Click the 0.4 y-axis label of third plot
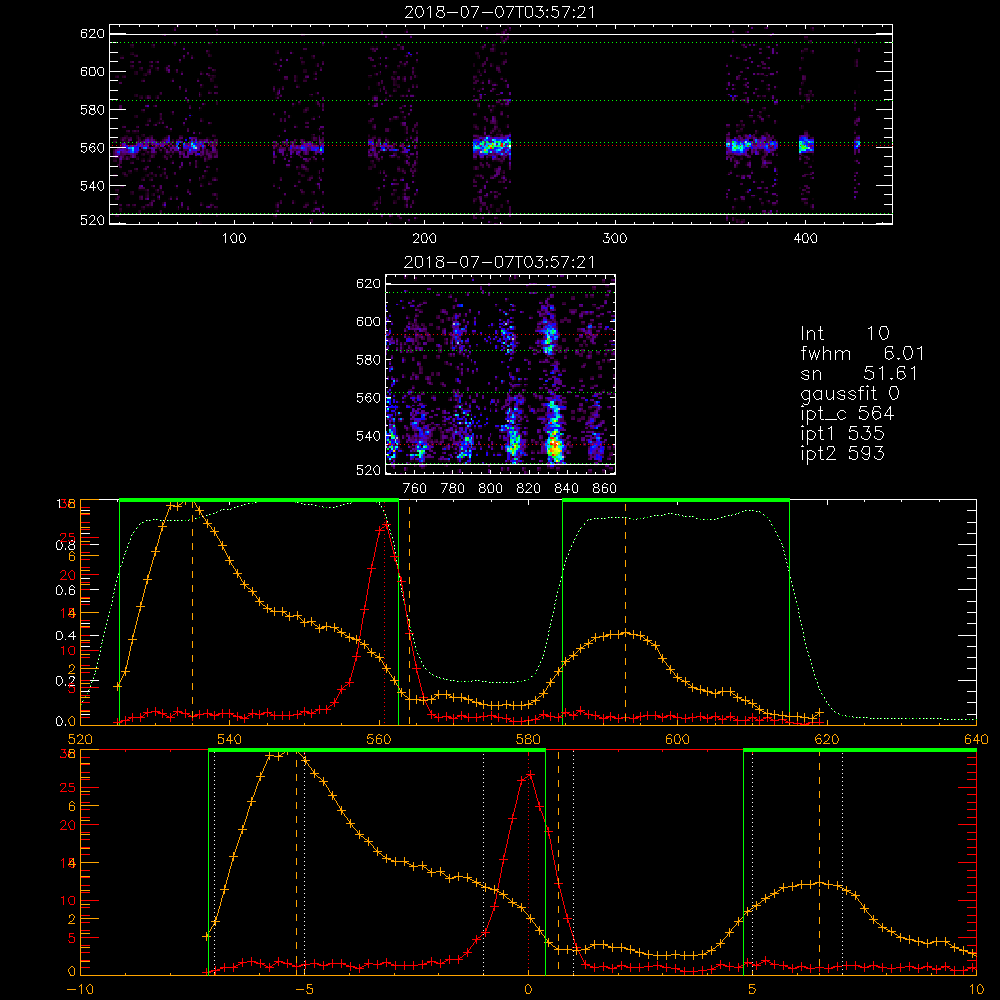The height and width of the screenshot is (1000, 1000). tap(65, 635)
